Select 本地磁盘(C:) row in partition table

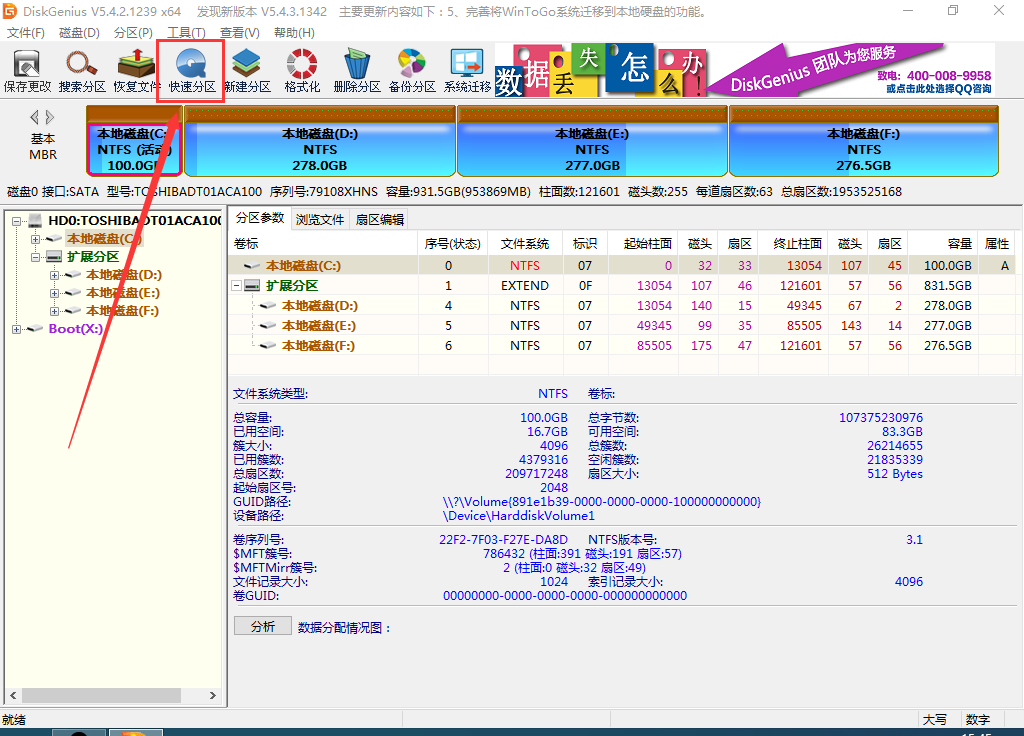(622, 265)
